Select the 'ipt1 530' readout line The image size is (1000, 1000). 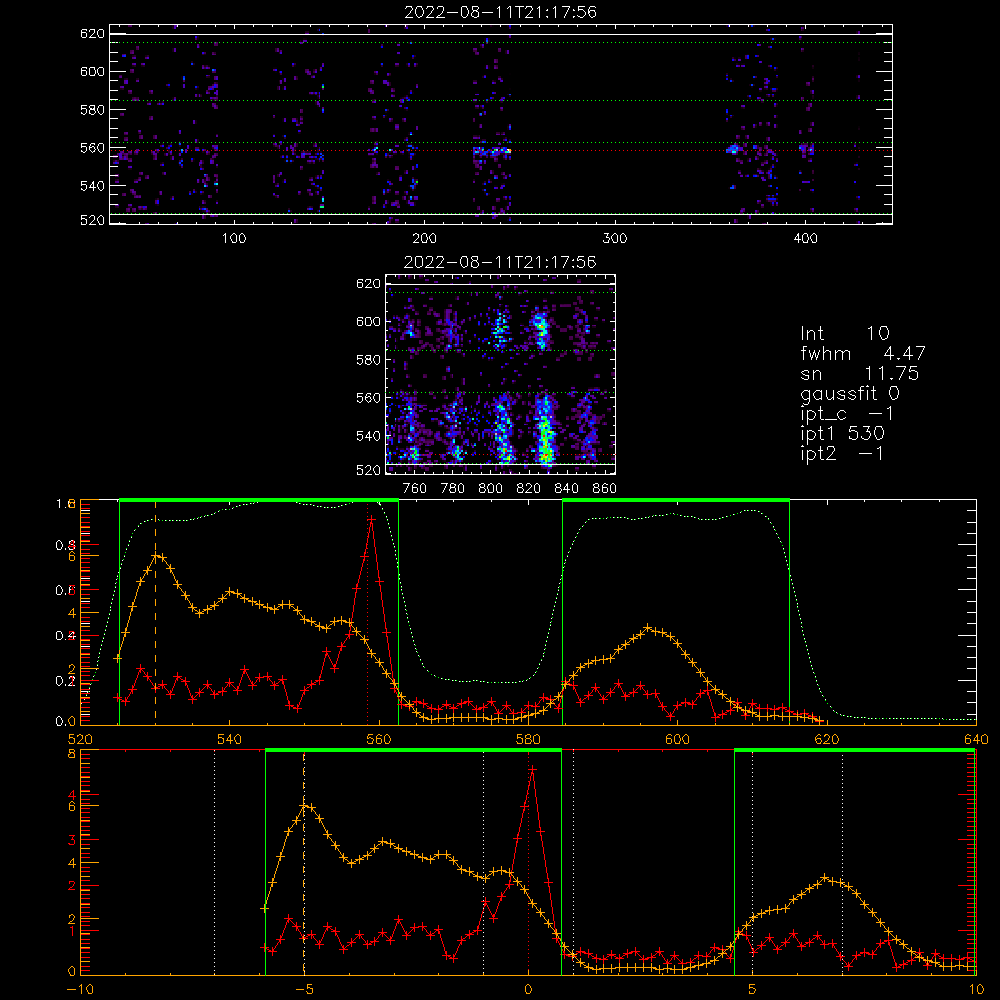[842, 434]
